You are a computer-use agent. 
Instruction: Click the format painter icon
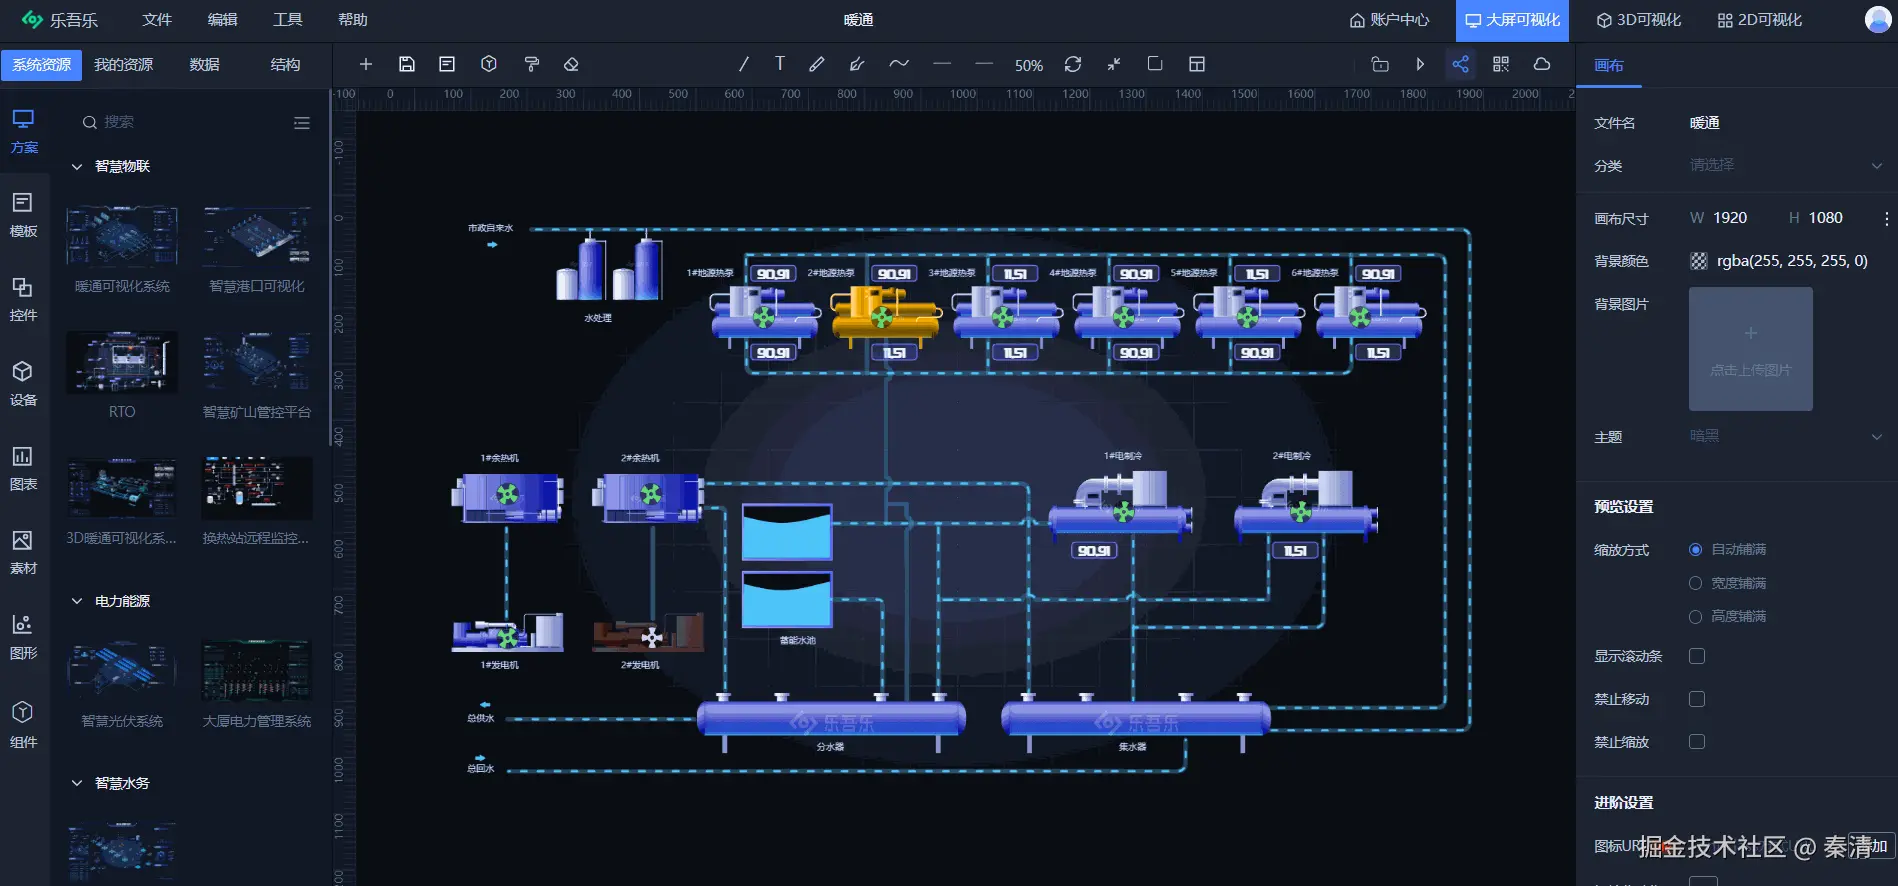531,64
